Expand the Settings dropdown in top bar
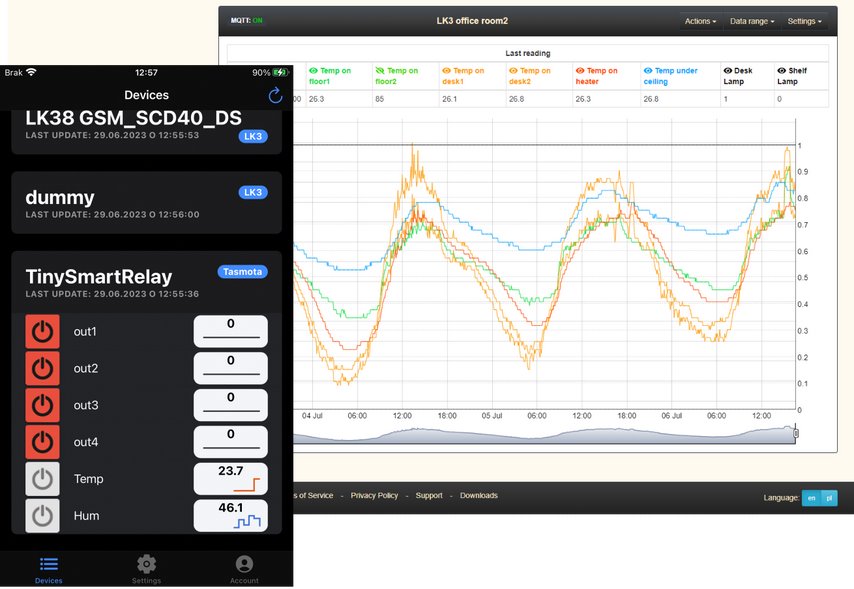Image resolution: width=854 pixels, height=589 pixels. click(804, 21)
